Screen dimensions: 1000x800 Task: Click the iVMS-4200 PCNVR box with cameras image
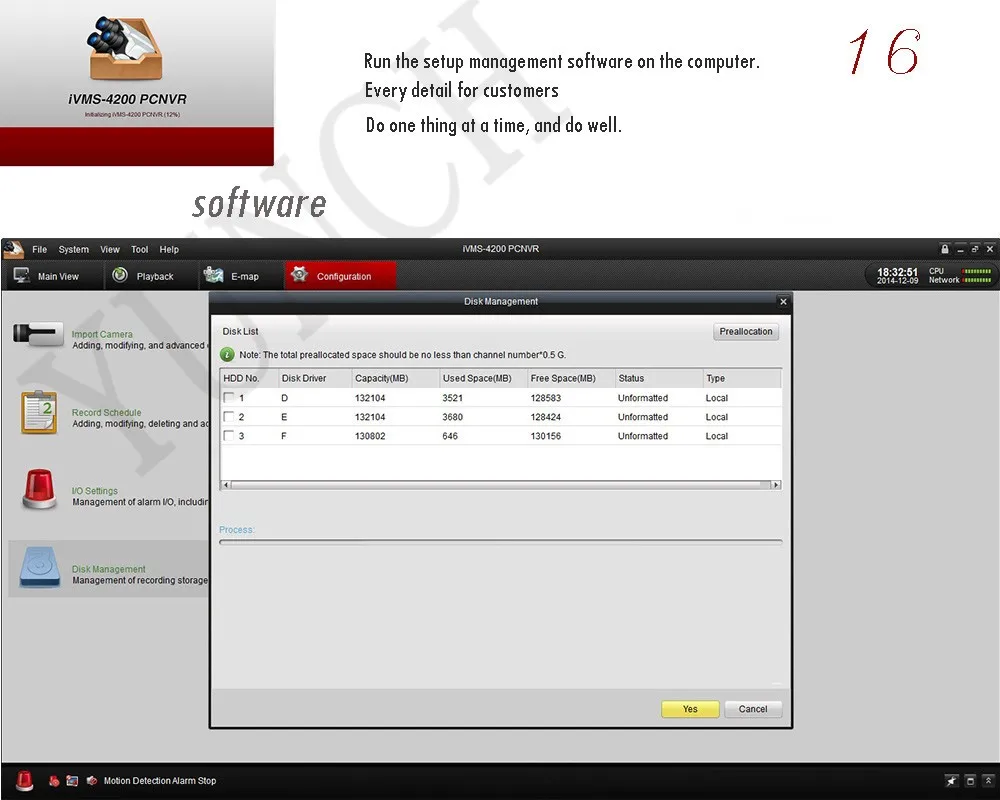(126, 48)
